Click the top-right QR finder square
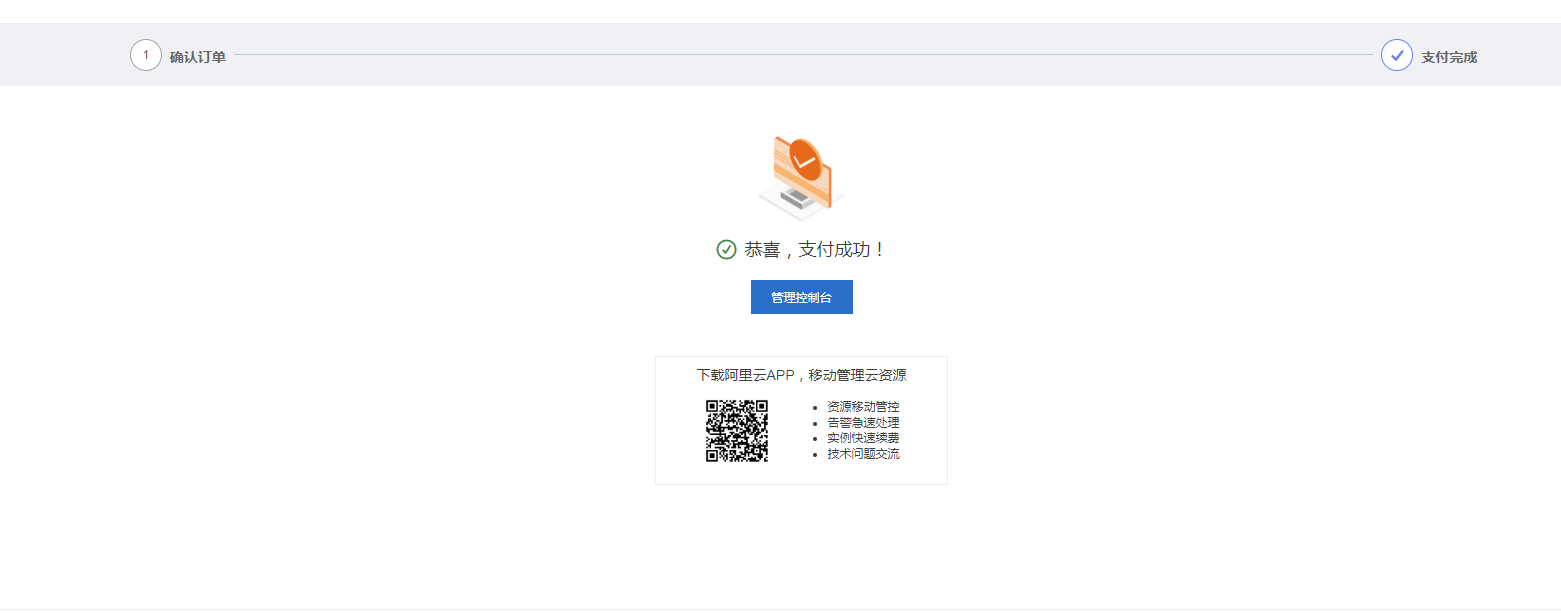This screenshot has height=613, width=1561. tap(760, 408)
